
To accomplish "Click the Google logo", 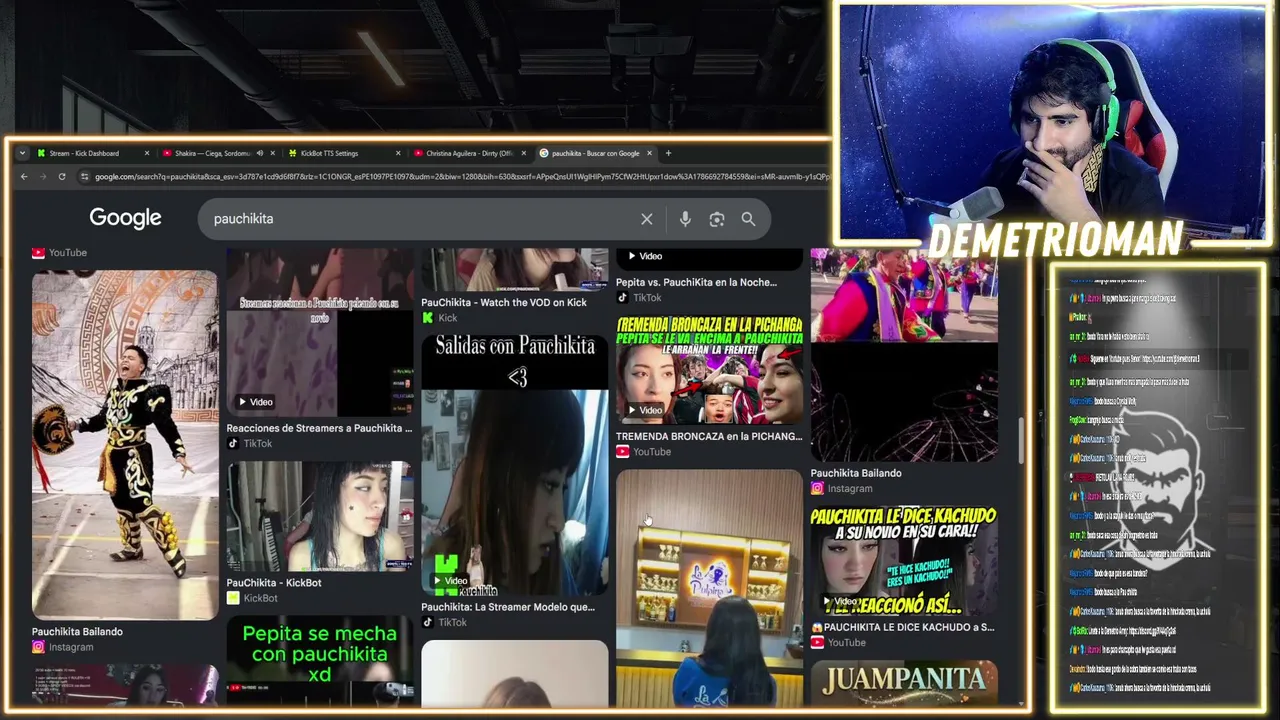I will [x=125, y=218].
